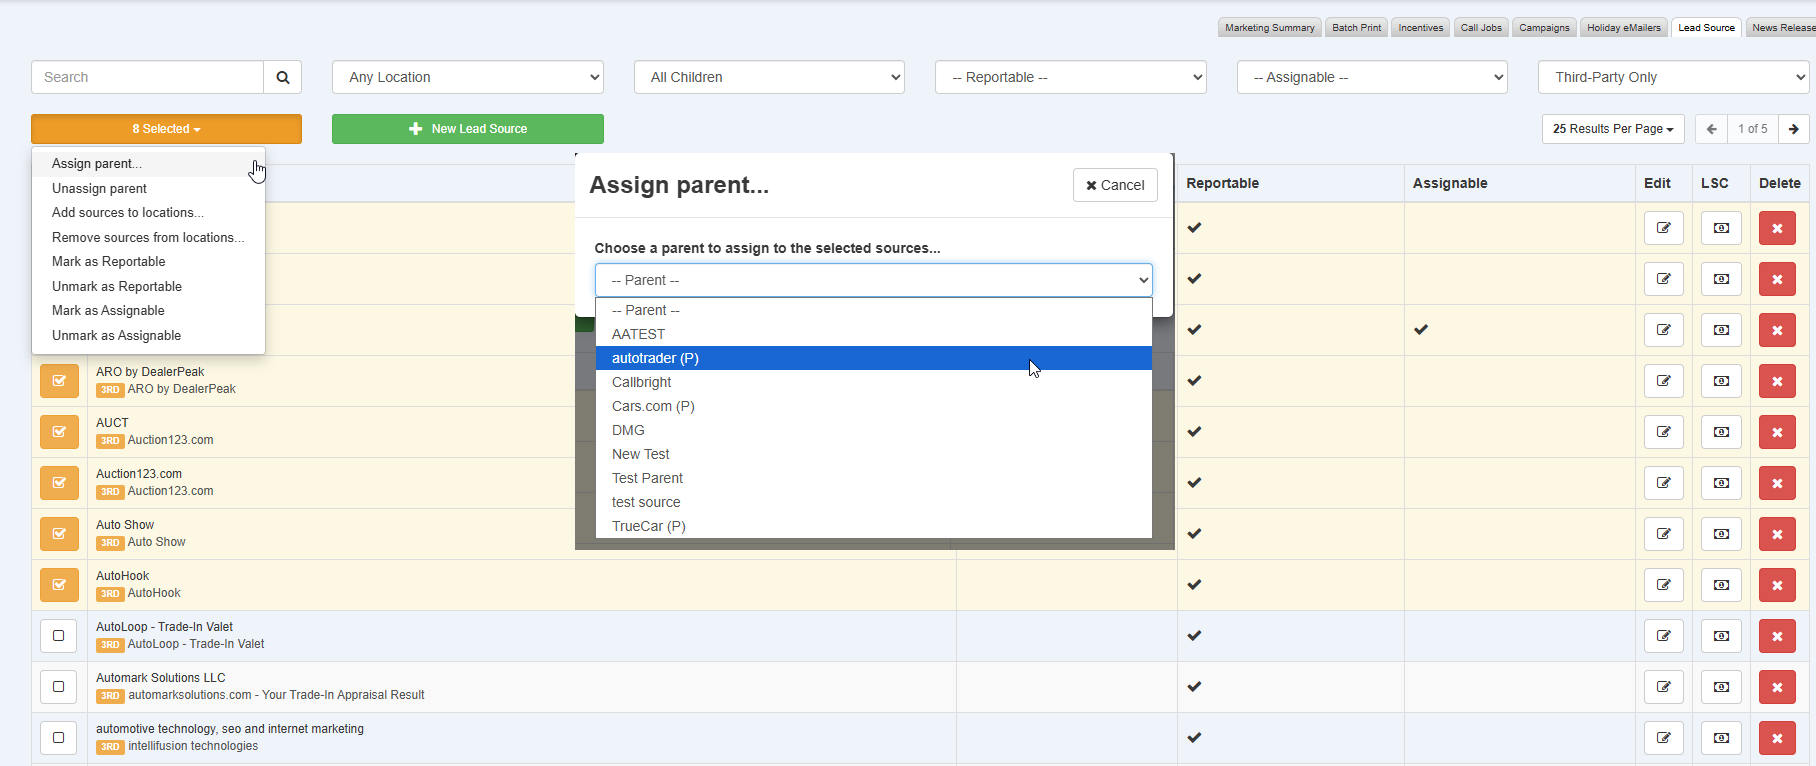This screenshot has width=1816, height=766.
Task: Delete AutoLoop - Trade-In Valet source
Action: click(x=1777, y=636)
